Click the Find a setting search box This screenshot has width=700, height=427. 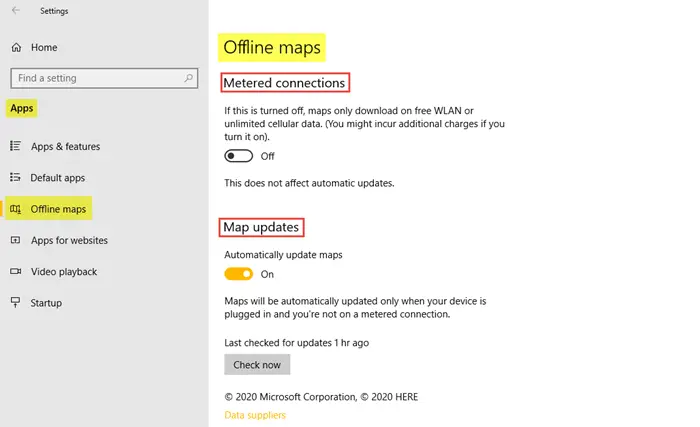pos(95,77)
